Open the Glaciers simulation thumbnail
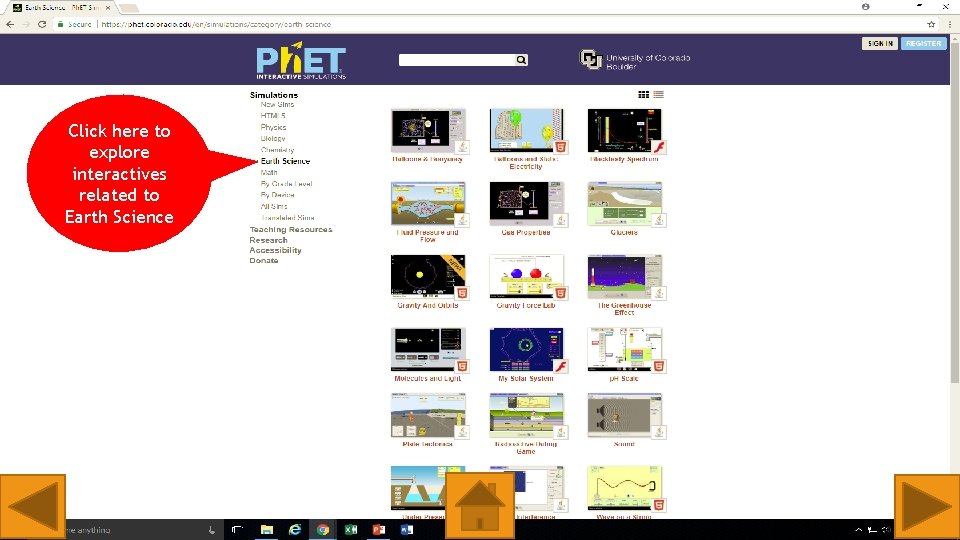 pyautogui.click(x=624, y=204)
